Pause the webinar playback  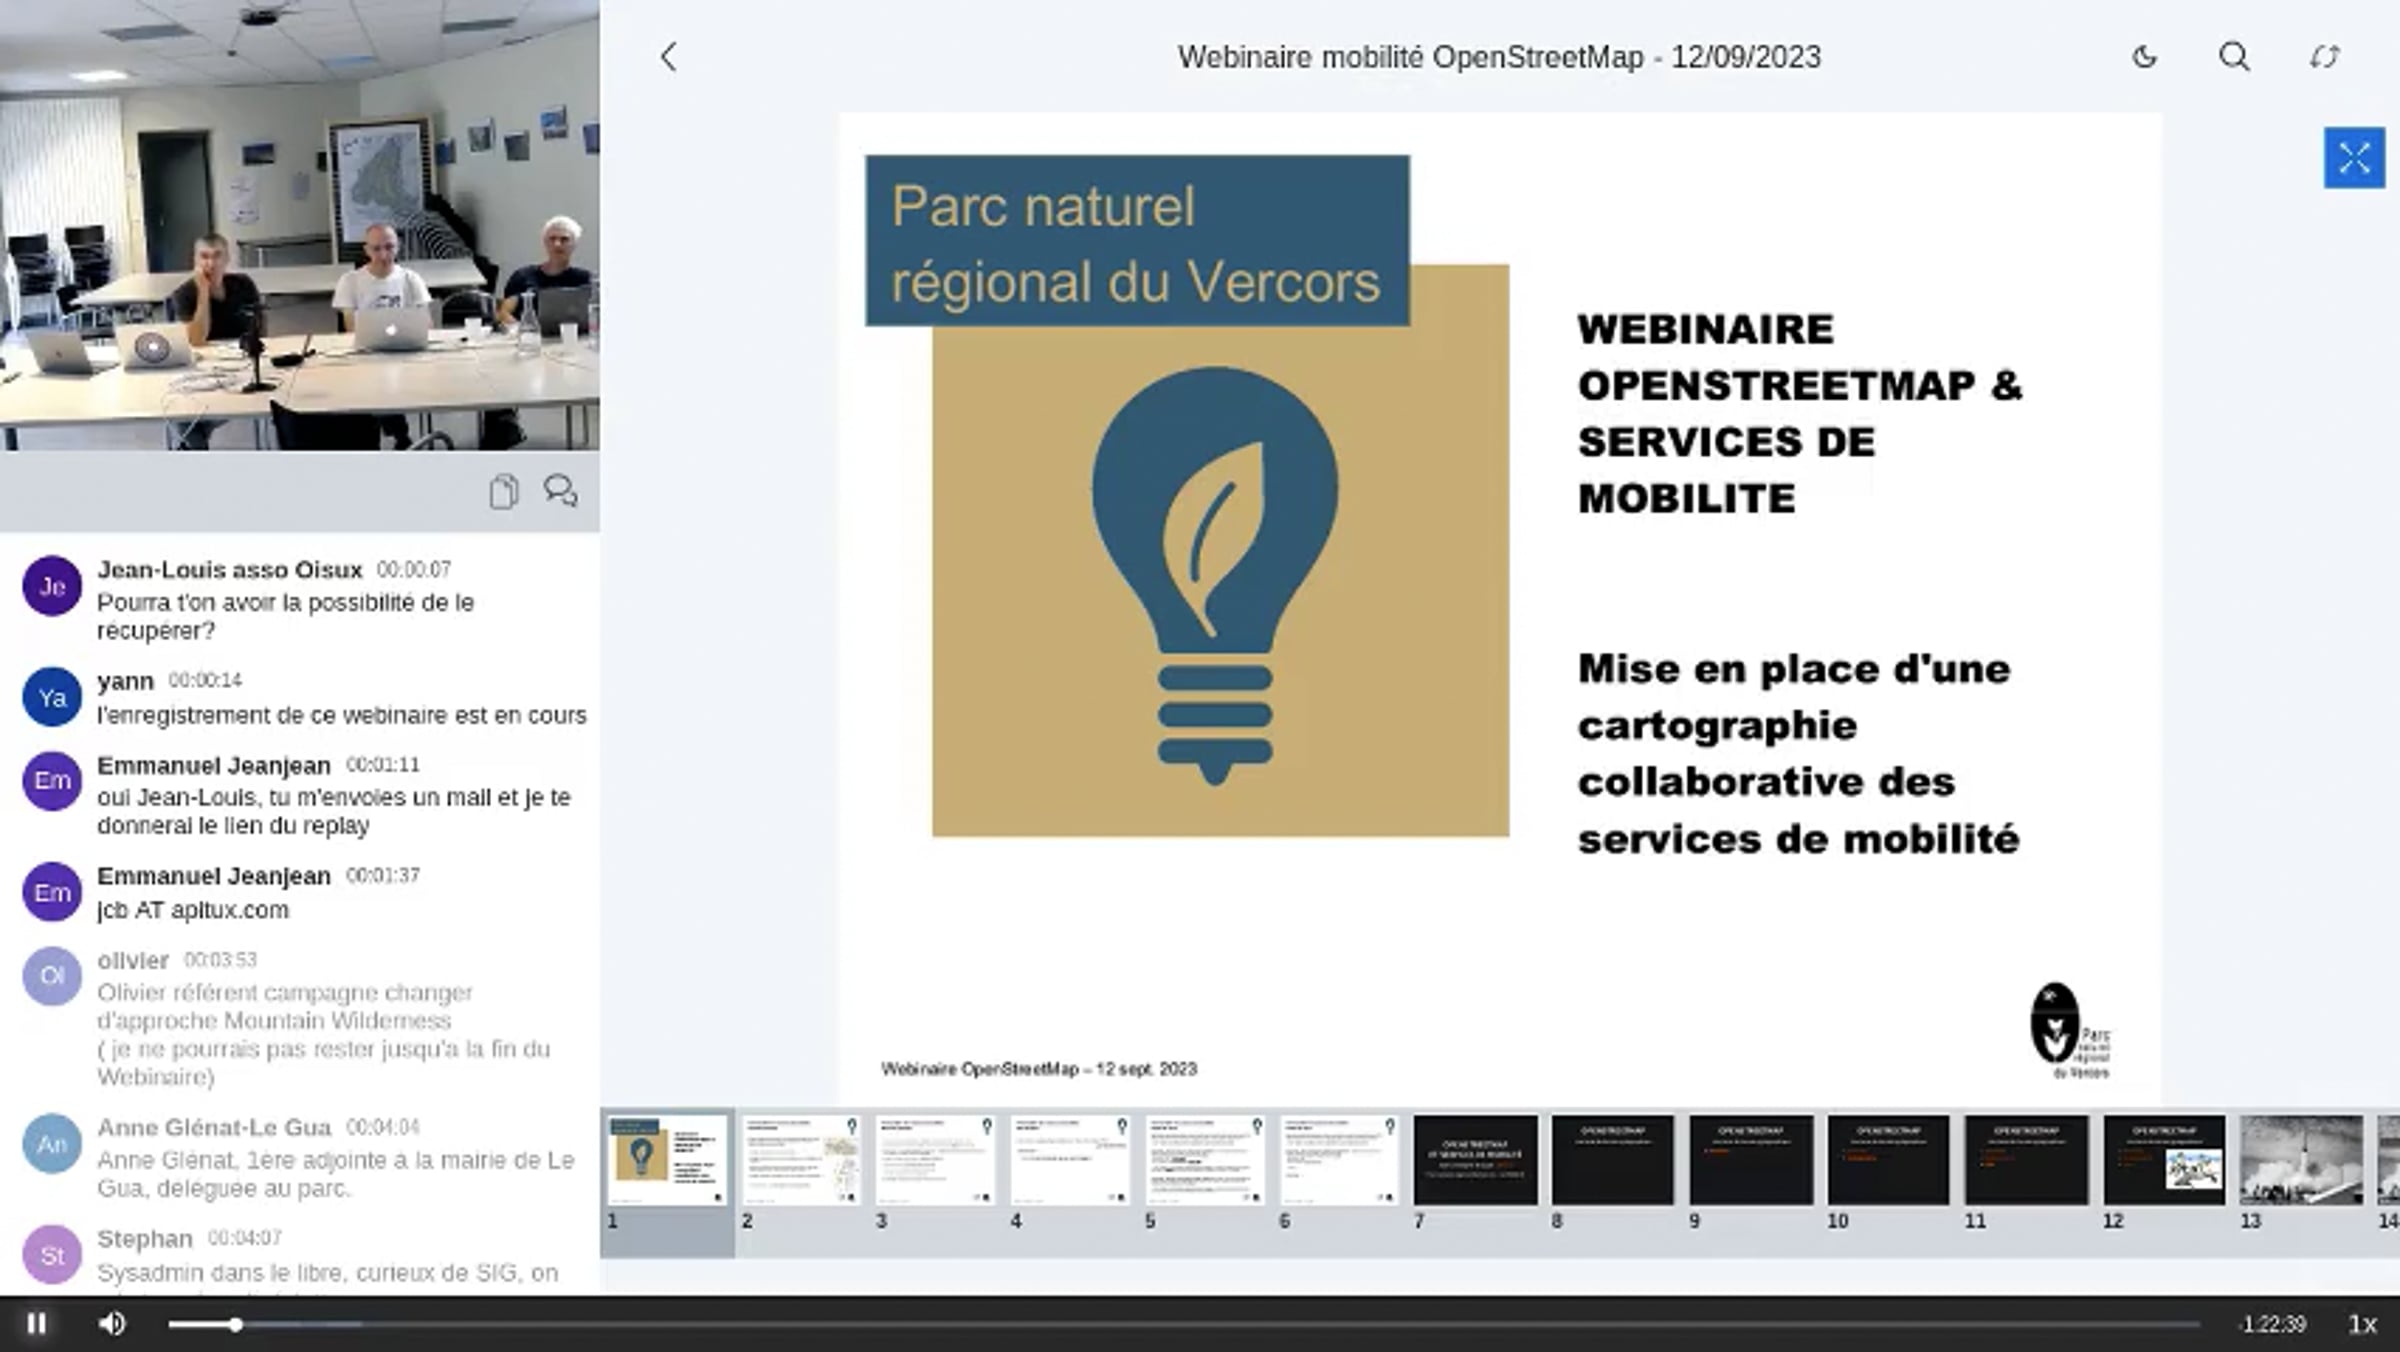click(37, 1324)
